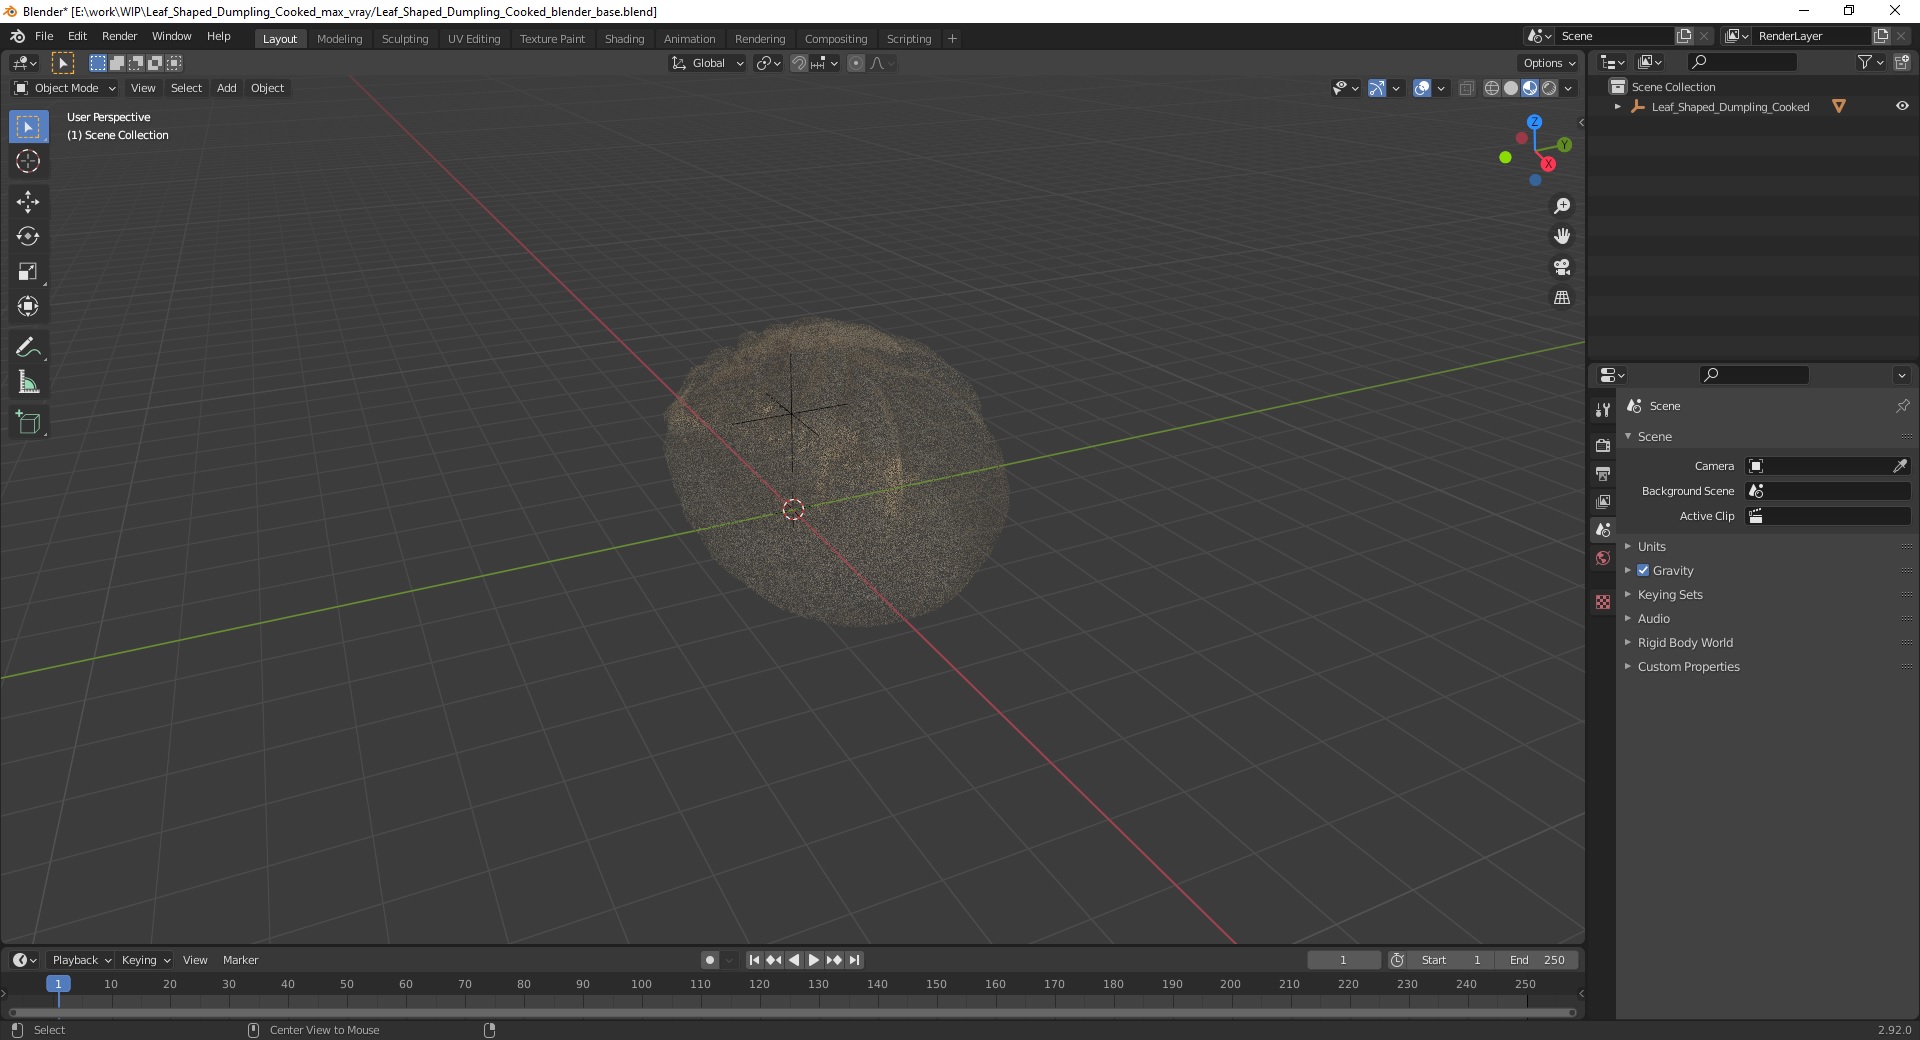
Task: Open the Output properties tab
Action: tap(1603, 473)
